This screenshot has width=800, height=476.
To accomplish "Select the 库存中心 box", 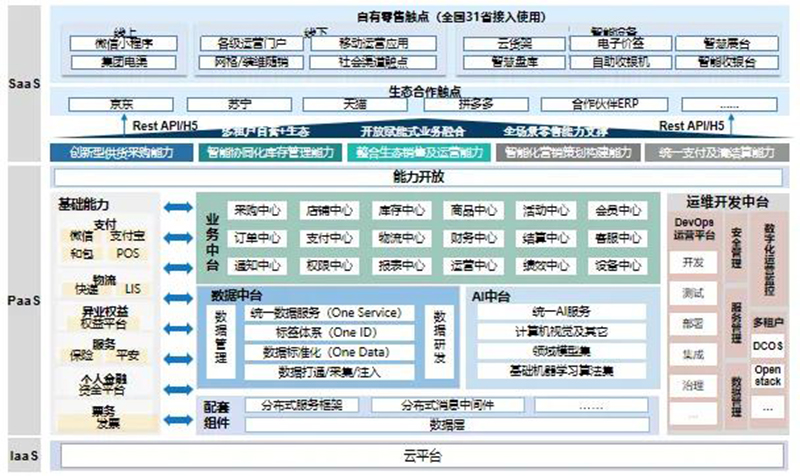I will (401, 210).
